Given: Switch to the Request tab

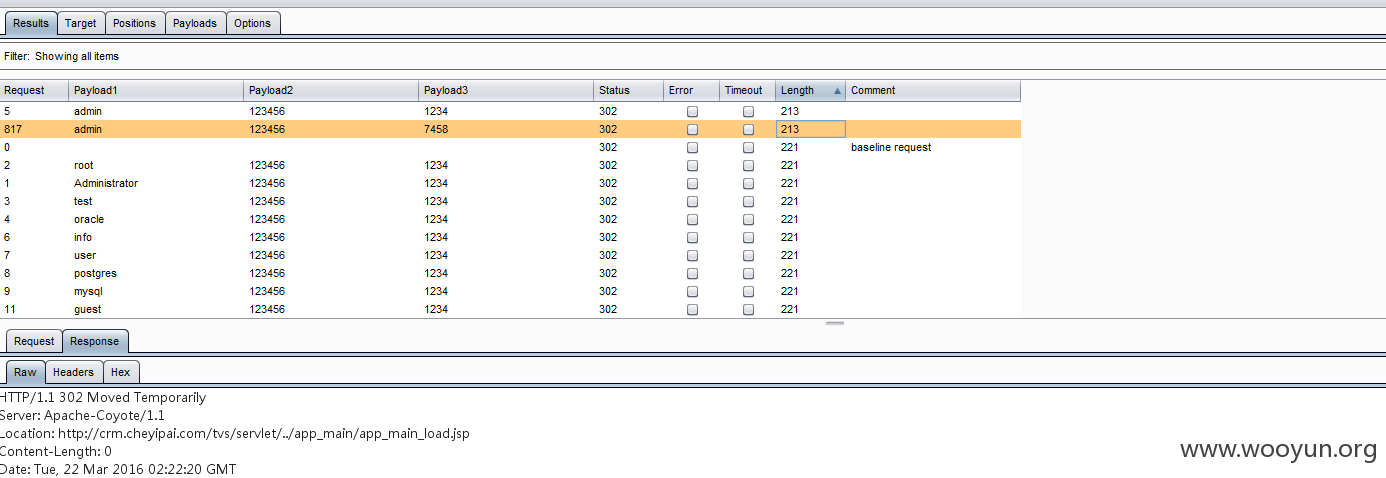Looking at the screenshot, I should pyautogui.click(x=34, y=341).
